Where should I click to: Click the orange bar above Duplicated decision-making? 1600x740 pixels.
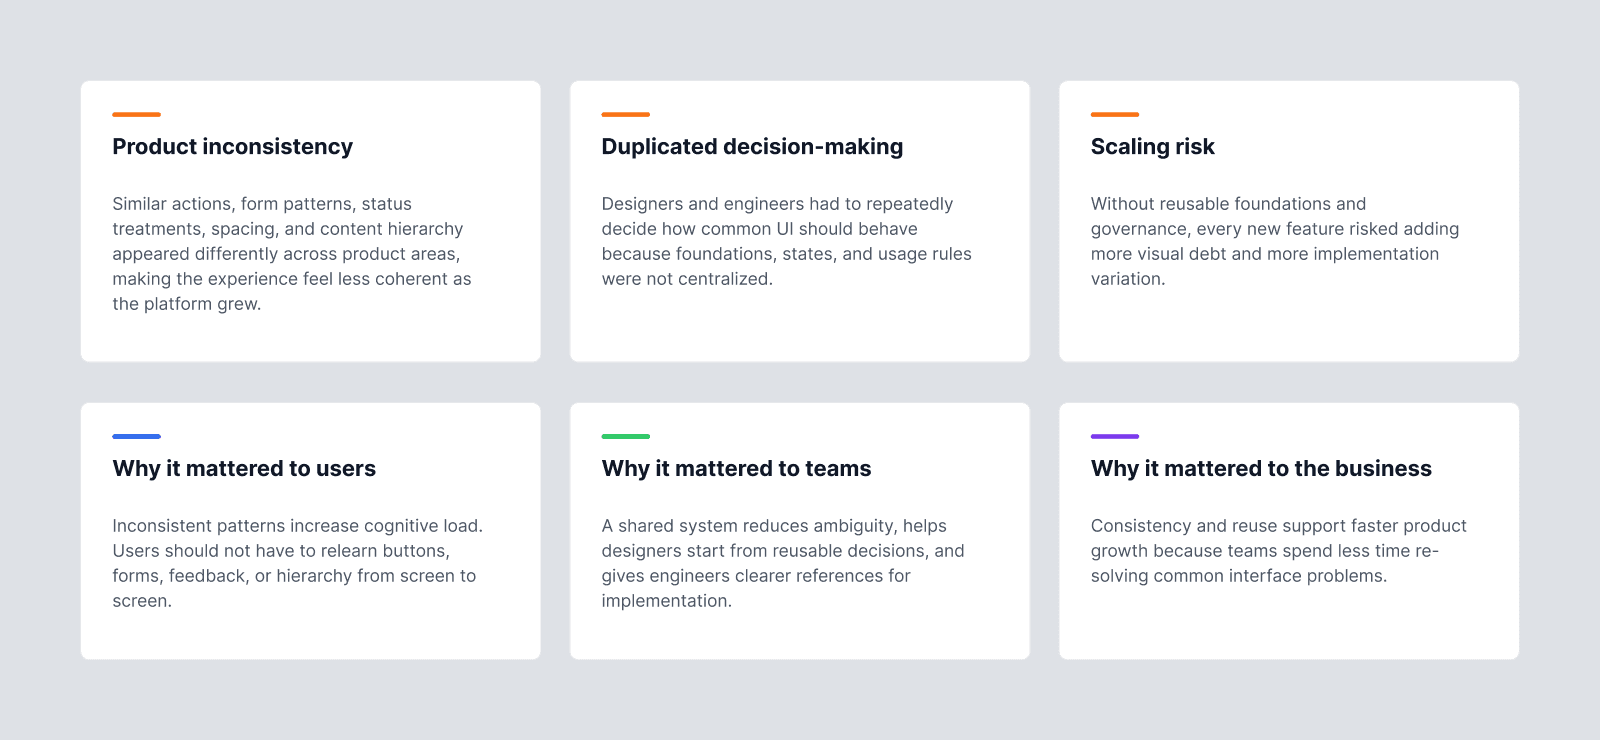click(625, 115)
